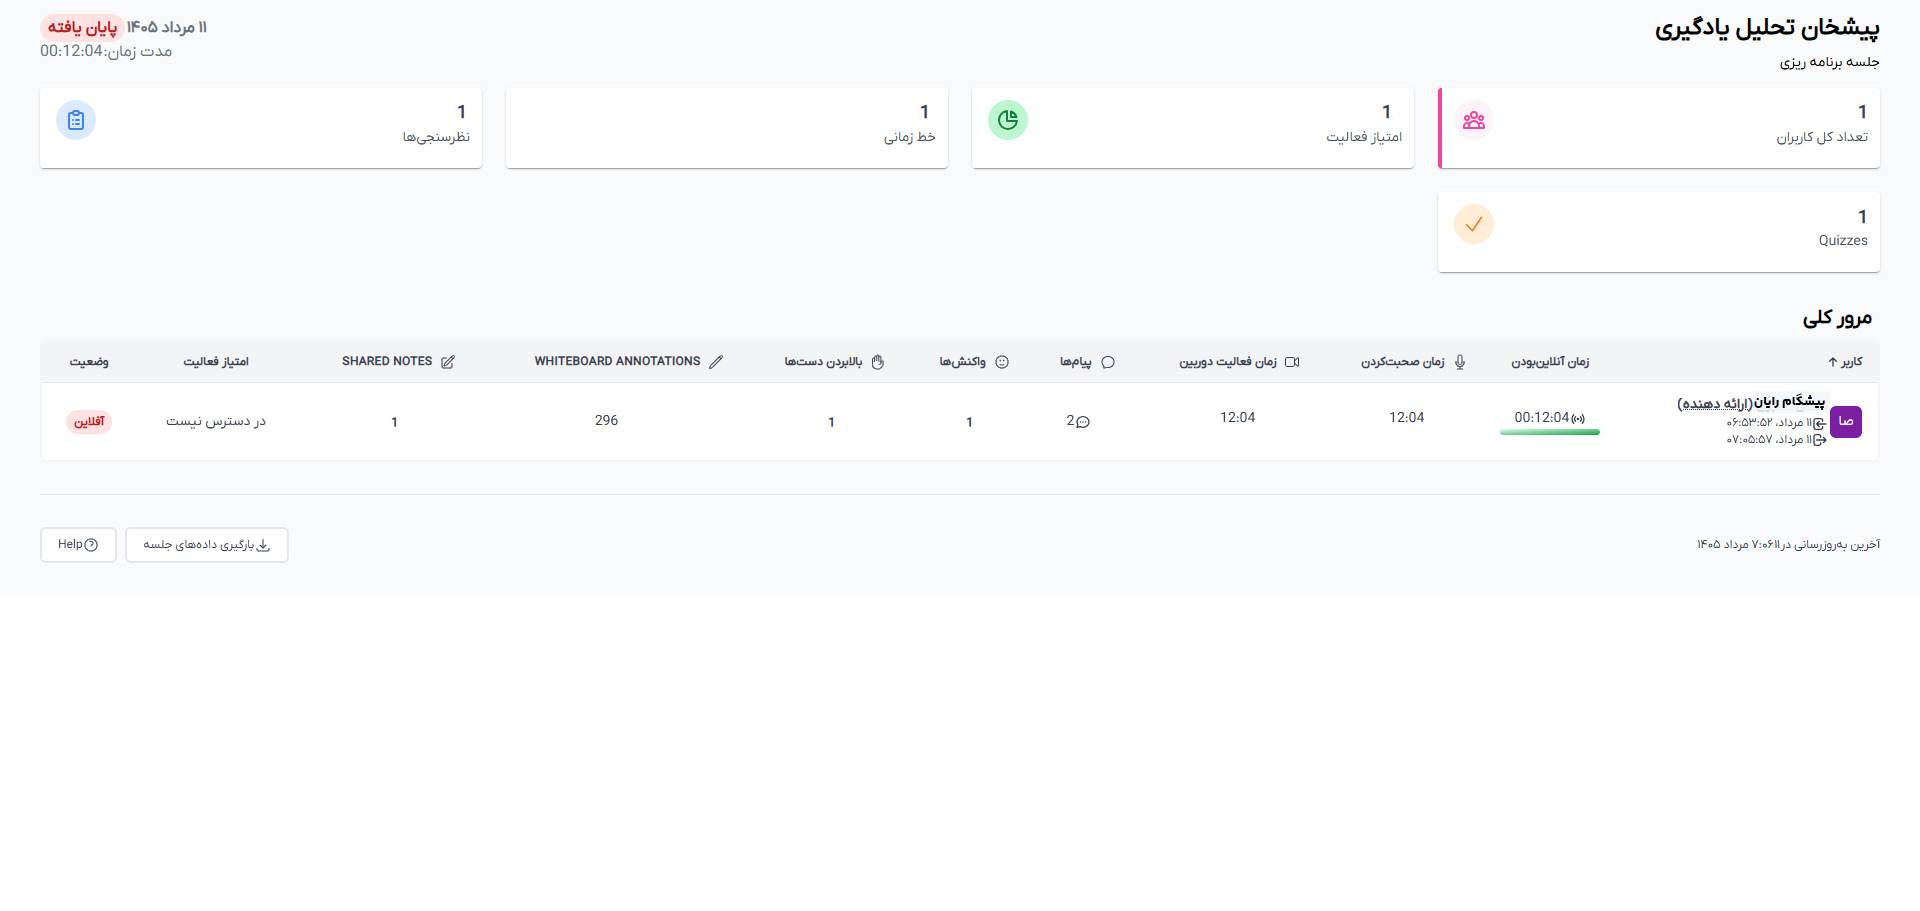The width and height of the screenshot is (1920, 911).
Task: Click the chat bubble icon in messages header
Action: pyautogui.click(x=1107, y=362)
